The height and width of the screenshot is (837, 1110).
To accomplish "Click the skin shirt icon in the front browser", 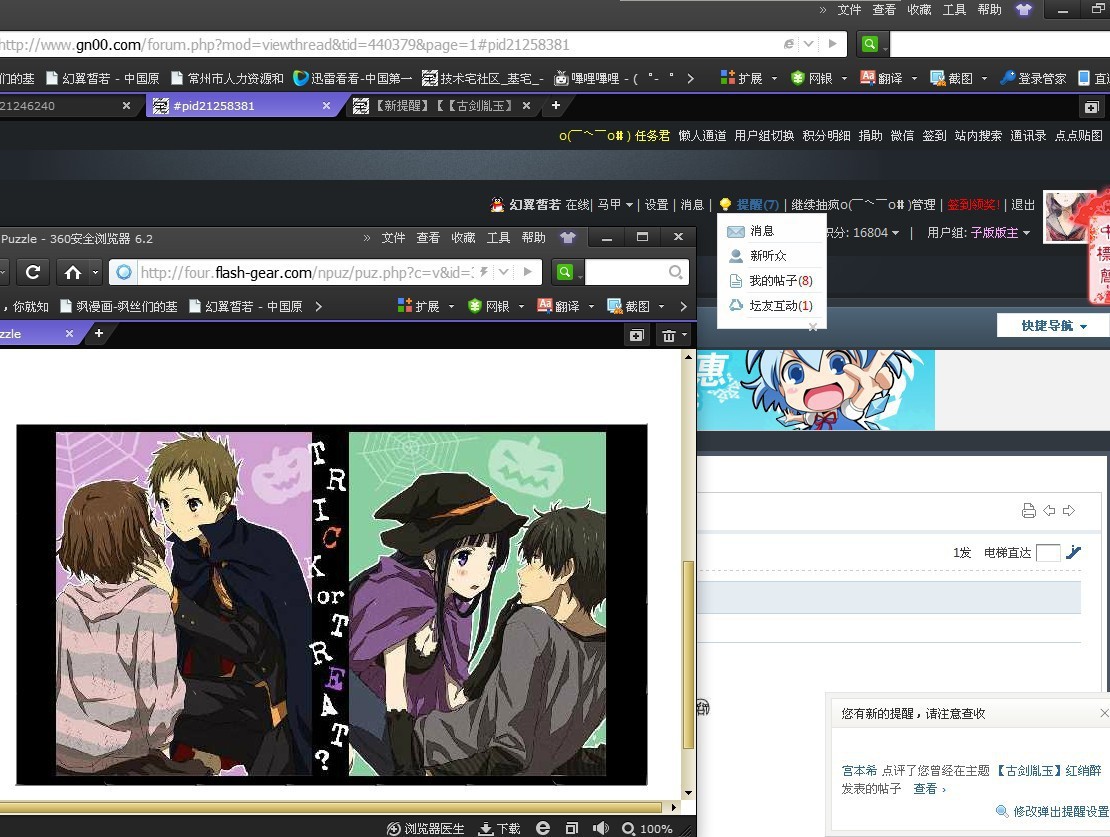I will [568, 238].
